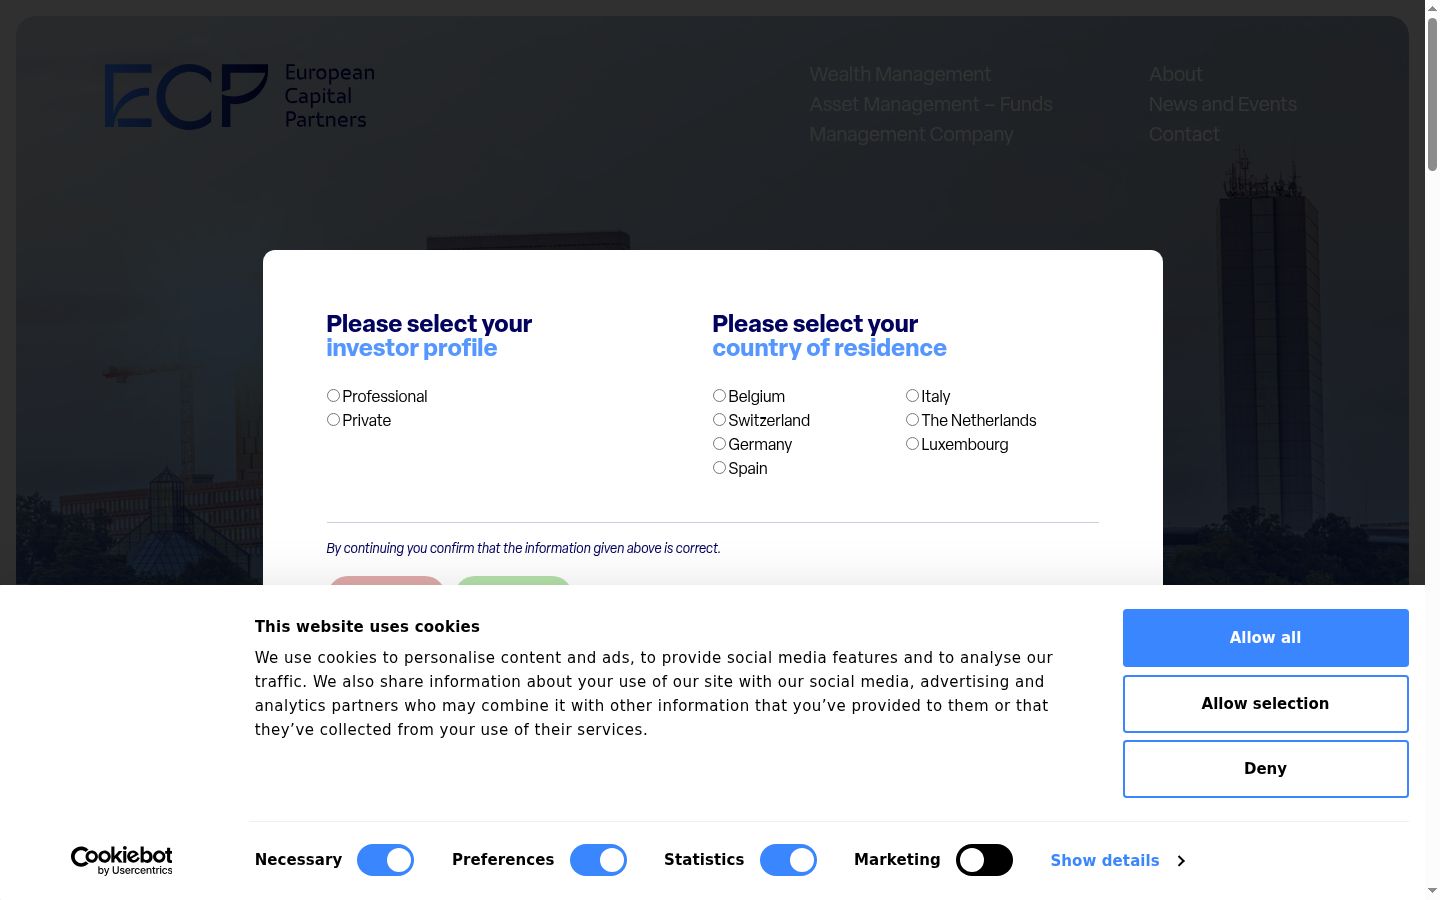Click the Allow all cookies button
Viewport: 1440px width, 900px height.
tap(1265, 638)
